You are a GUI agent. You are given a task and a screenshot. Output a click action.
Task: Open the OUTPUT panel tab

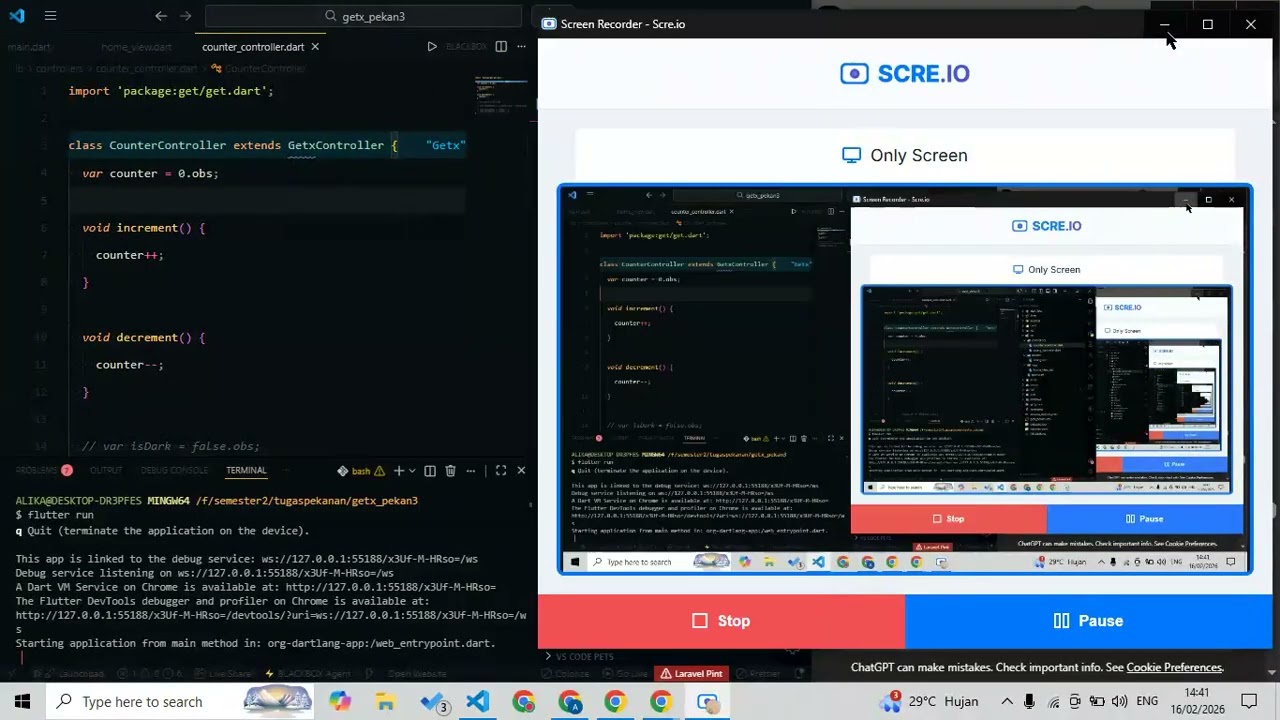pyautogui.click(x=106, y=471)
